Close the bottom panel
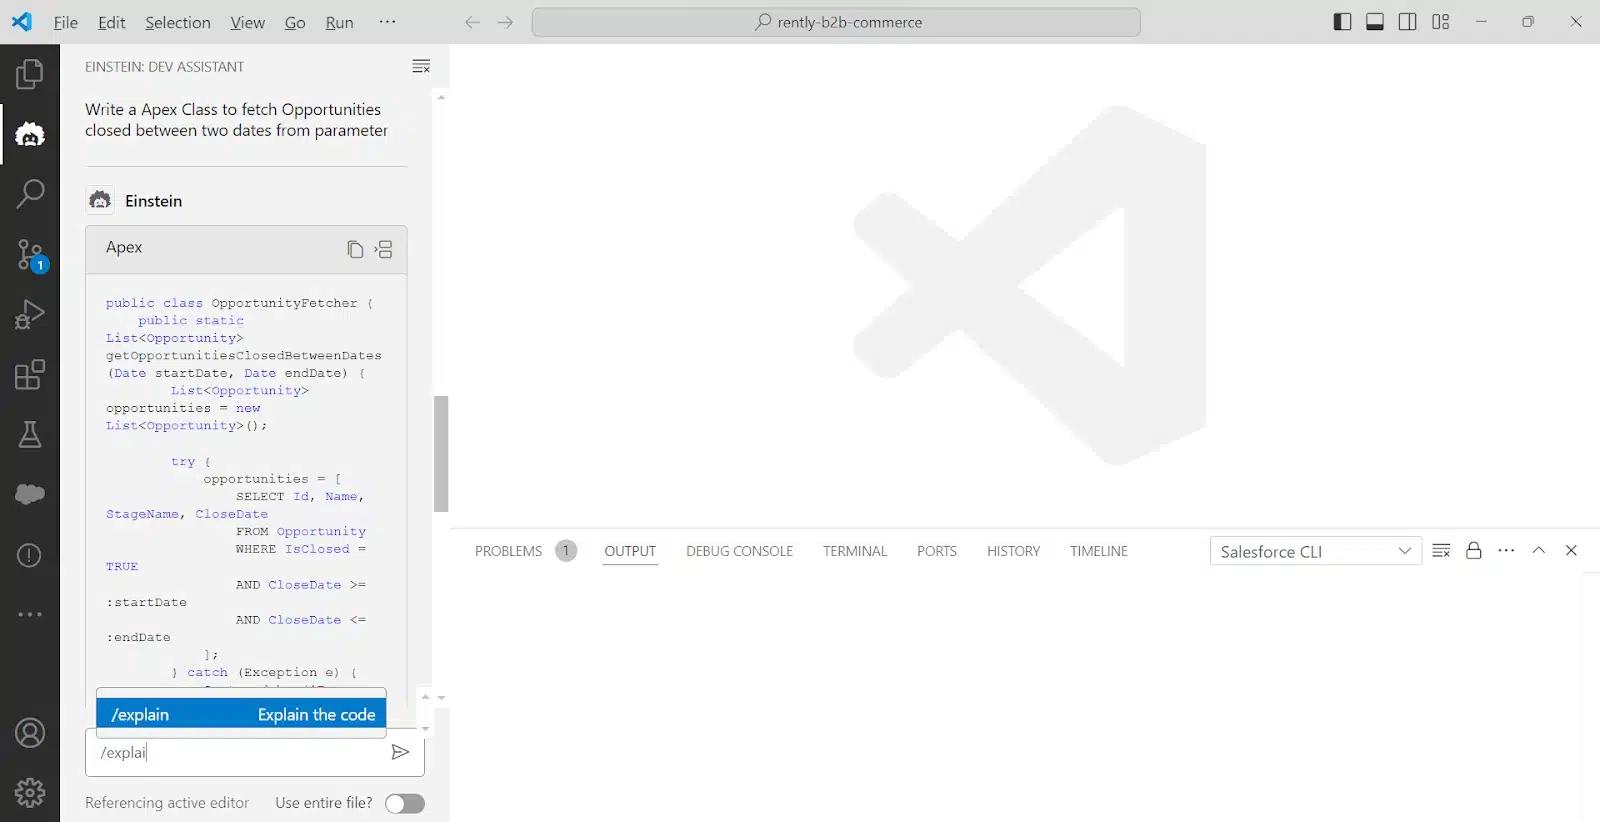1600x822 pixels. (1571, 551)
